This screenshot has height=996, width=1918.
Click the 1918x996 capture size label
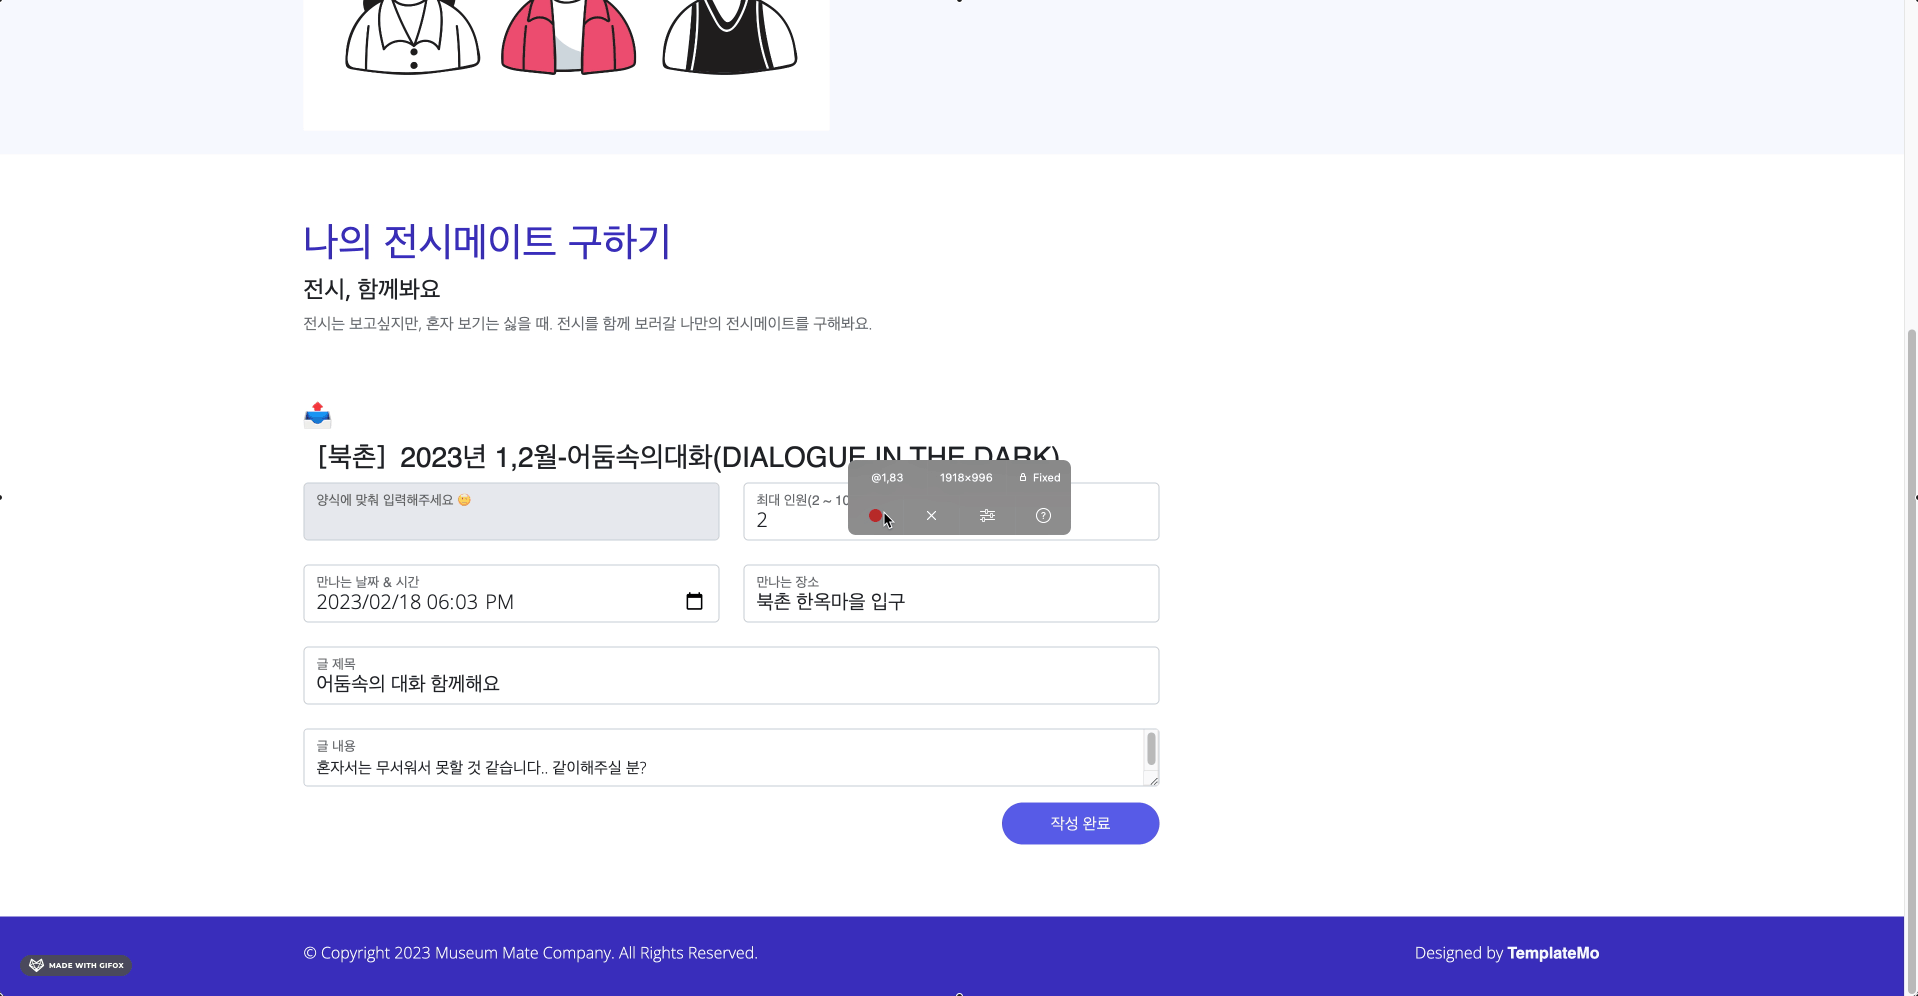(x=964, y=477)
